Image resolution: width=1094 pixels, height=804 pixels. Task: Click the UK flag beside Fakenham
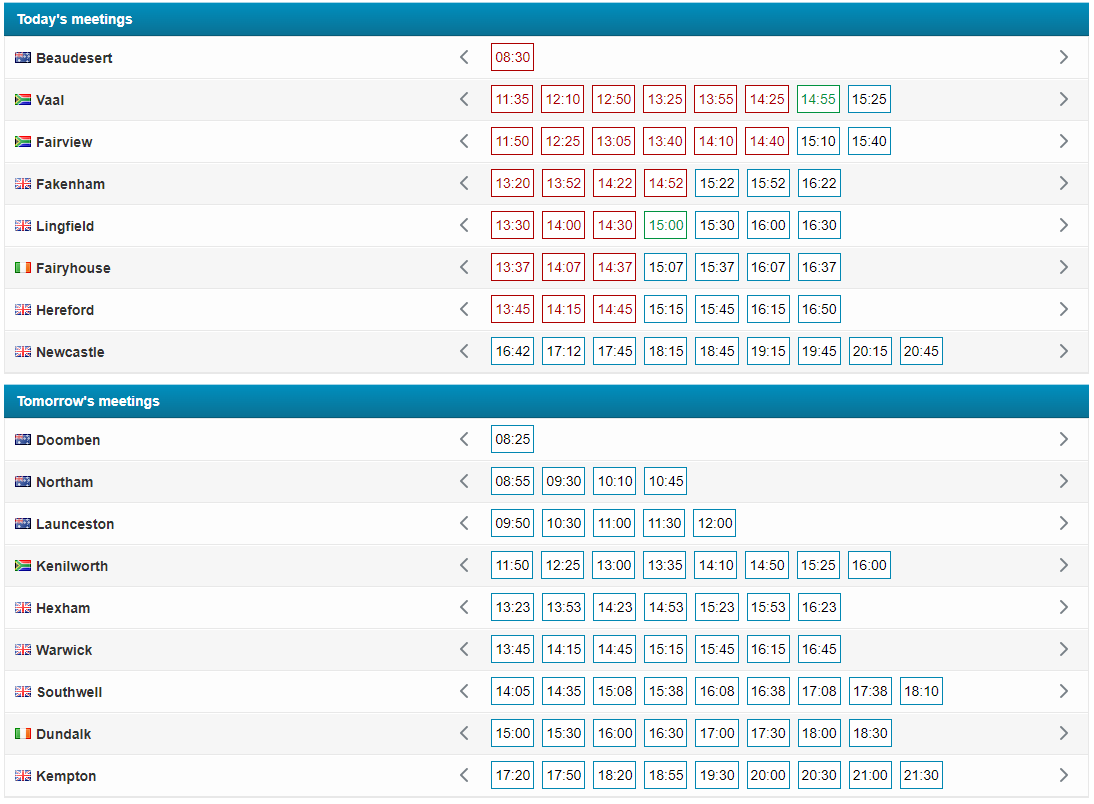click(x=23, y=184)
